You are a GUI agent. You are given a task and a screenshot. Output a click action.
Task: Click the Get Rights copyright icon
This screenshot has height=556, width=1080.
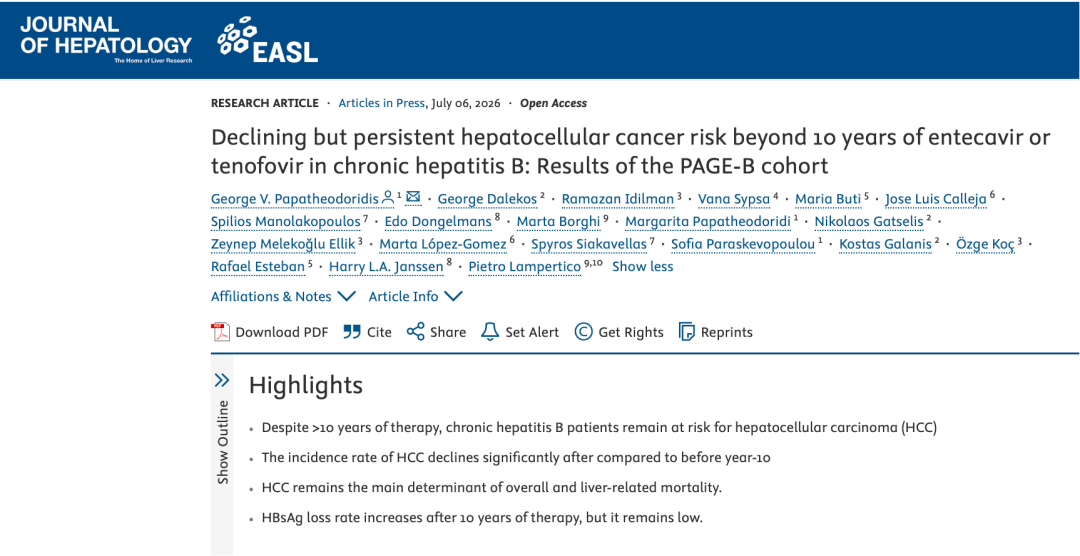click(x=583, y=332)
